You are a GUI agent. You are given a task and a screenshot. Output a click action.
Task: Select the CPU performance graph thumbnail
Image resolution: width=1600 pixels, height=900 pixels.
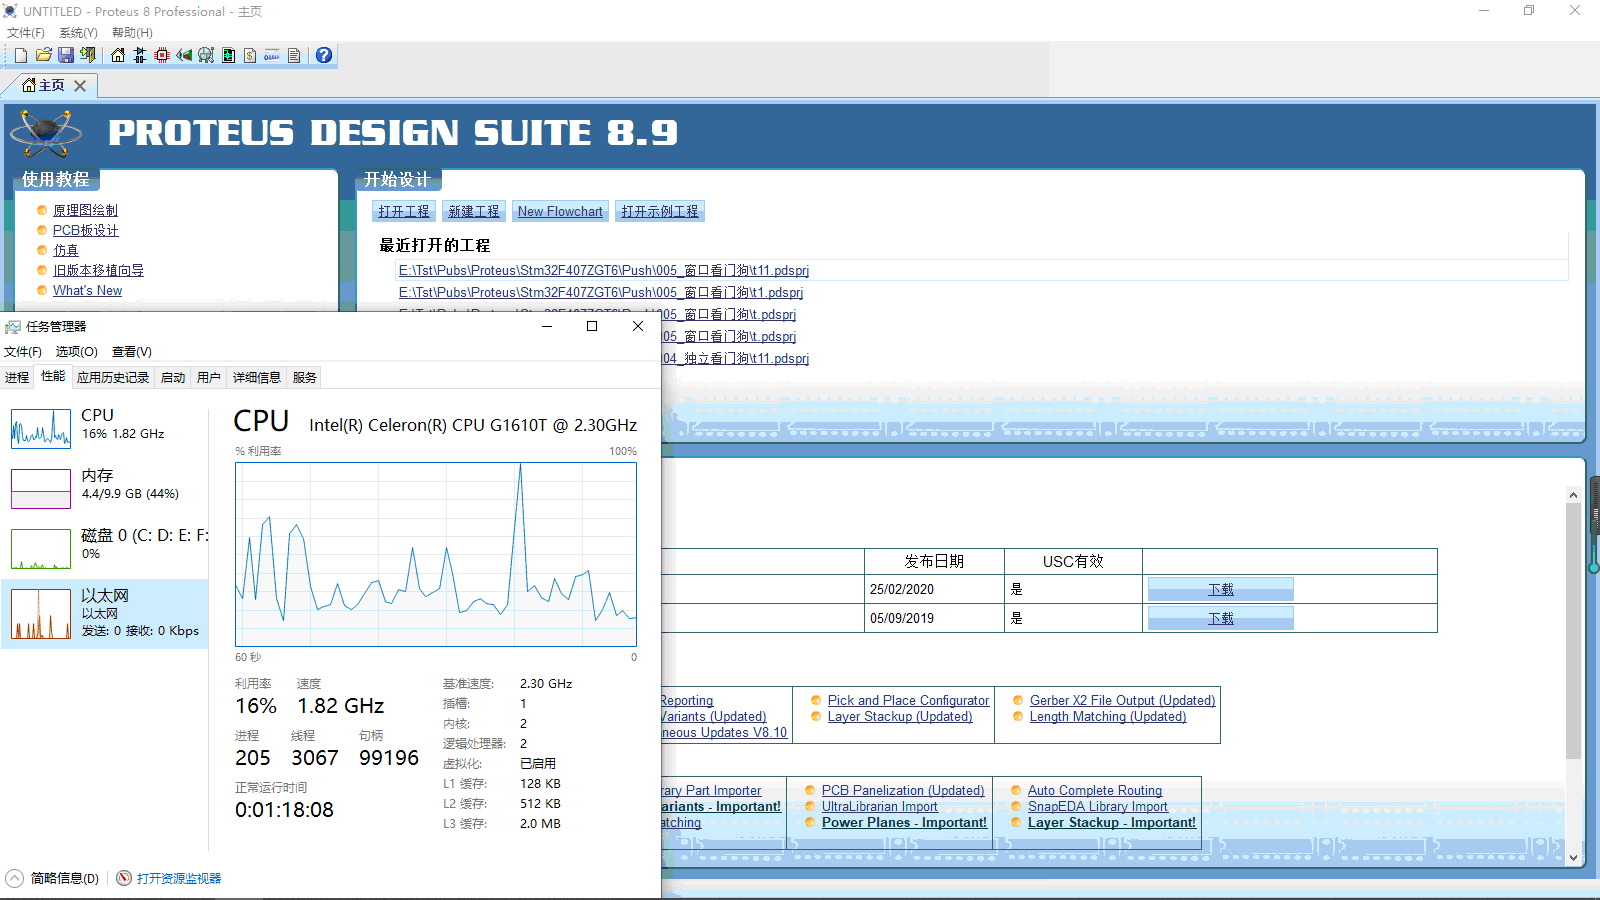click(x=41, y=429)
